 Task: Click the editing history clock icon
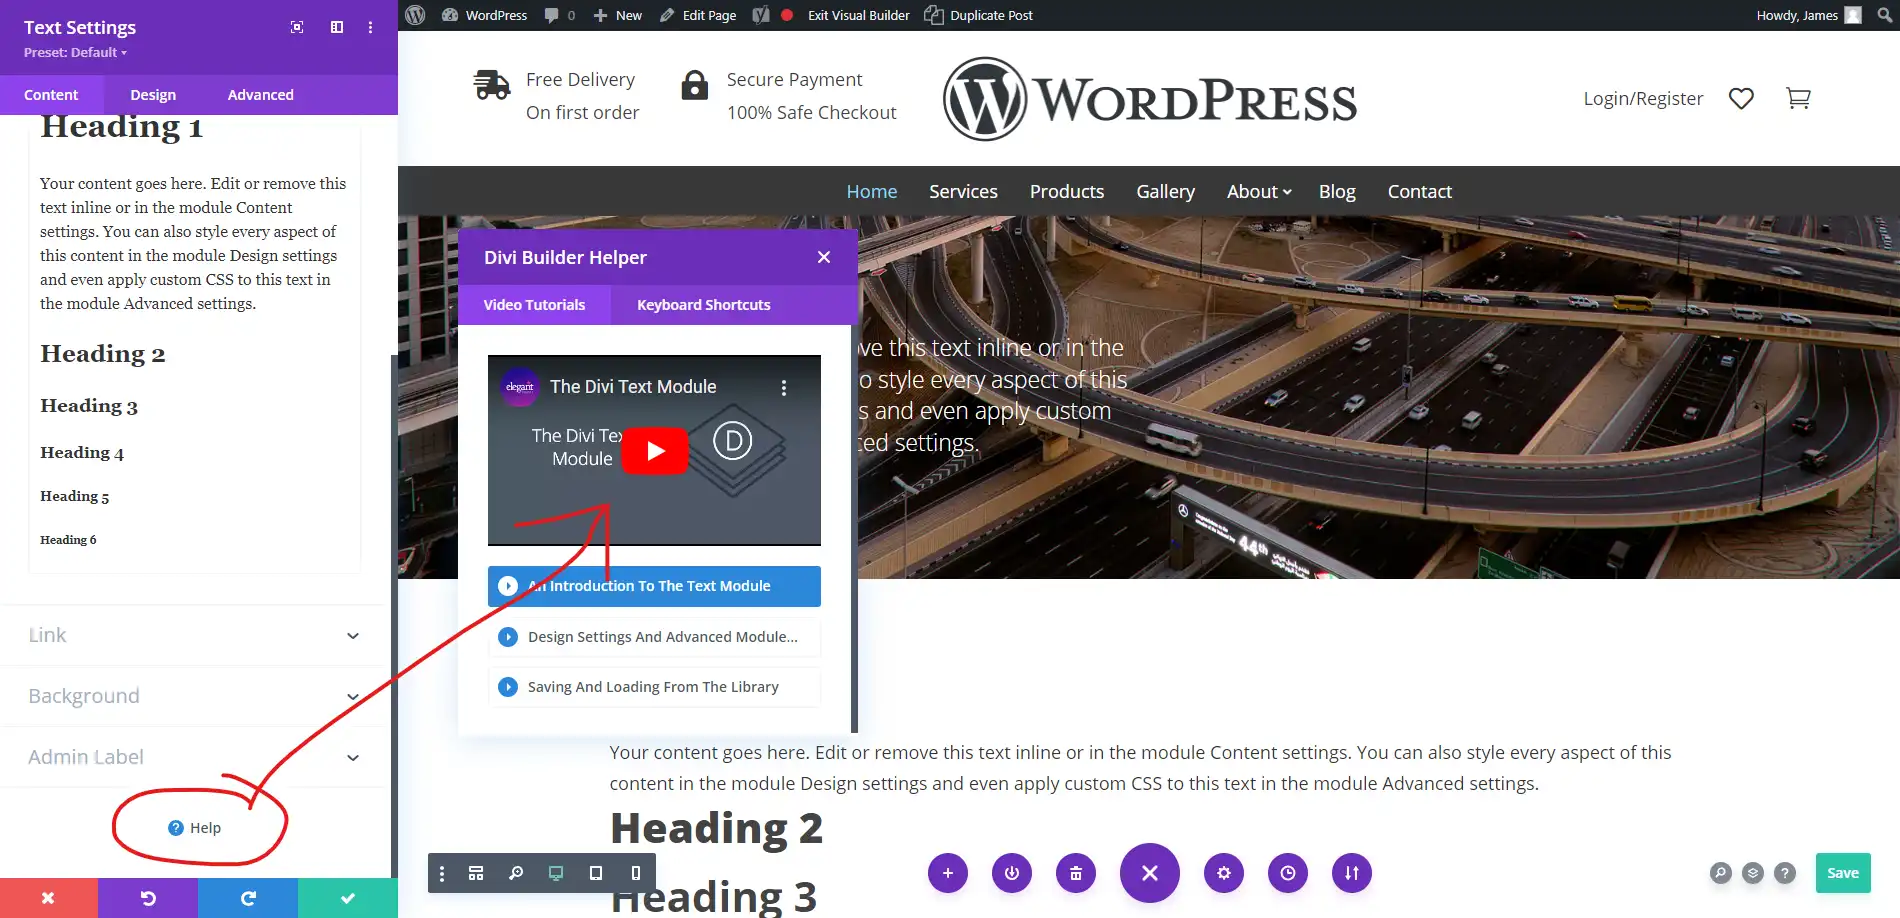point(1287,873)
